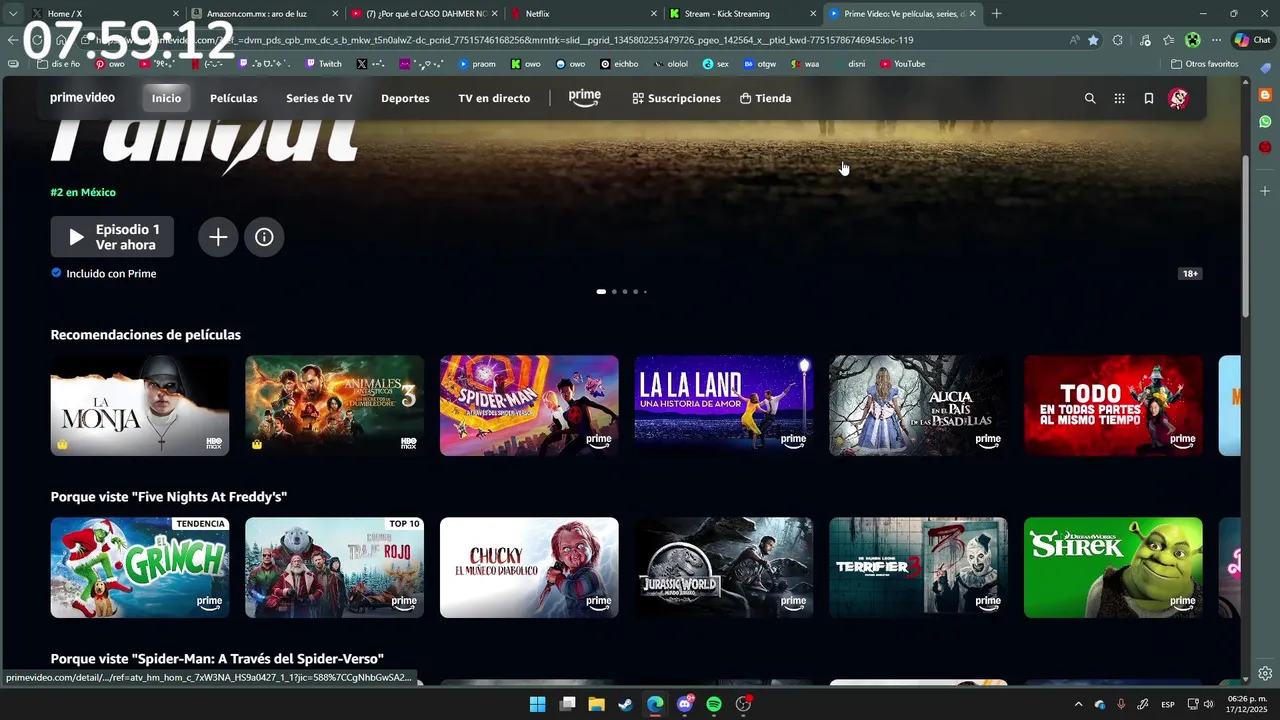Viewport: 1280px width, 720px height.
Task: Open the Código Traje Rojo thumbnail
Action: click(x=334, y=568)
